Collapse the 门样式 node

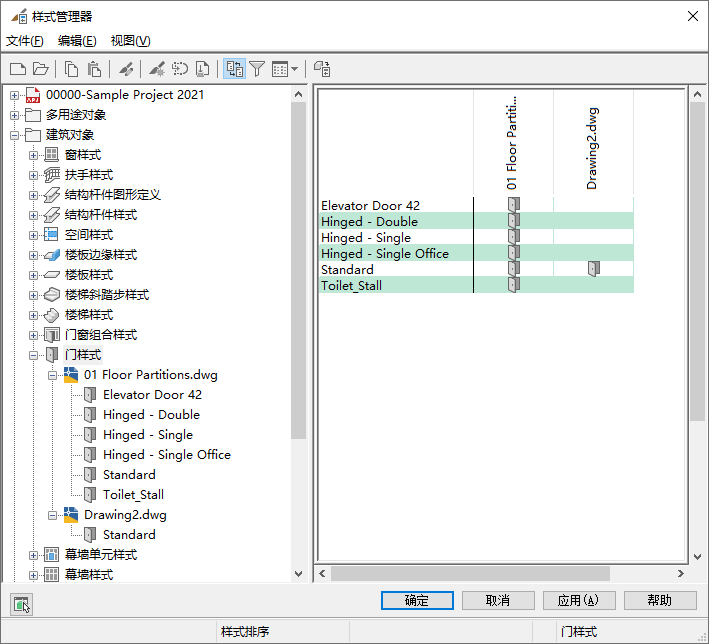[x=33, y=355]
